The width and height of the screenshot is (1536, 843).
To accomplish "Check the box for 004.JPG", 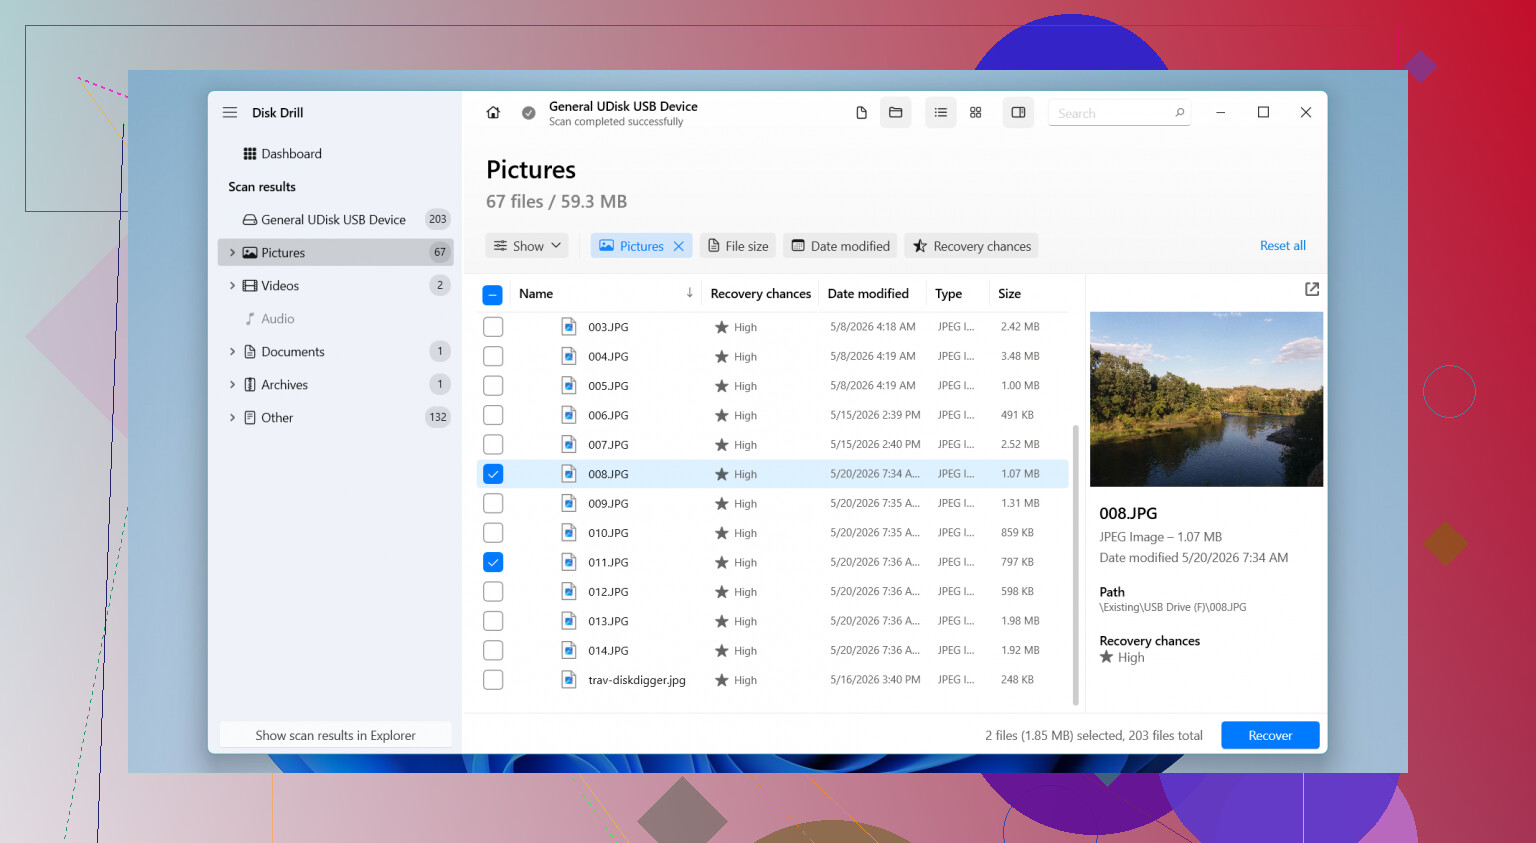I will click(x=493, y=357).
